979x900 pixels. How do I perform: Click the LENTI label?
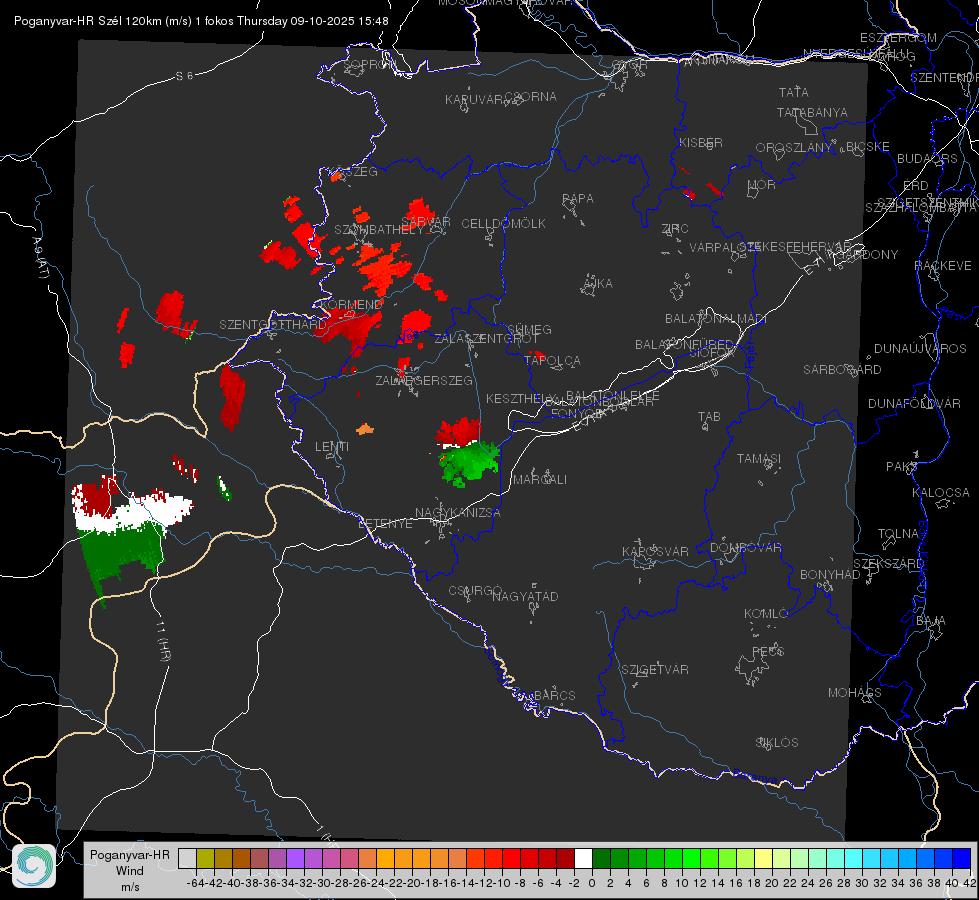[332, 447]
